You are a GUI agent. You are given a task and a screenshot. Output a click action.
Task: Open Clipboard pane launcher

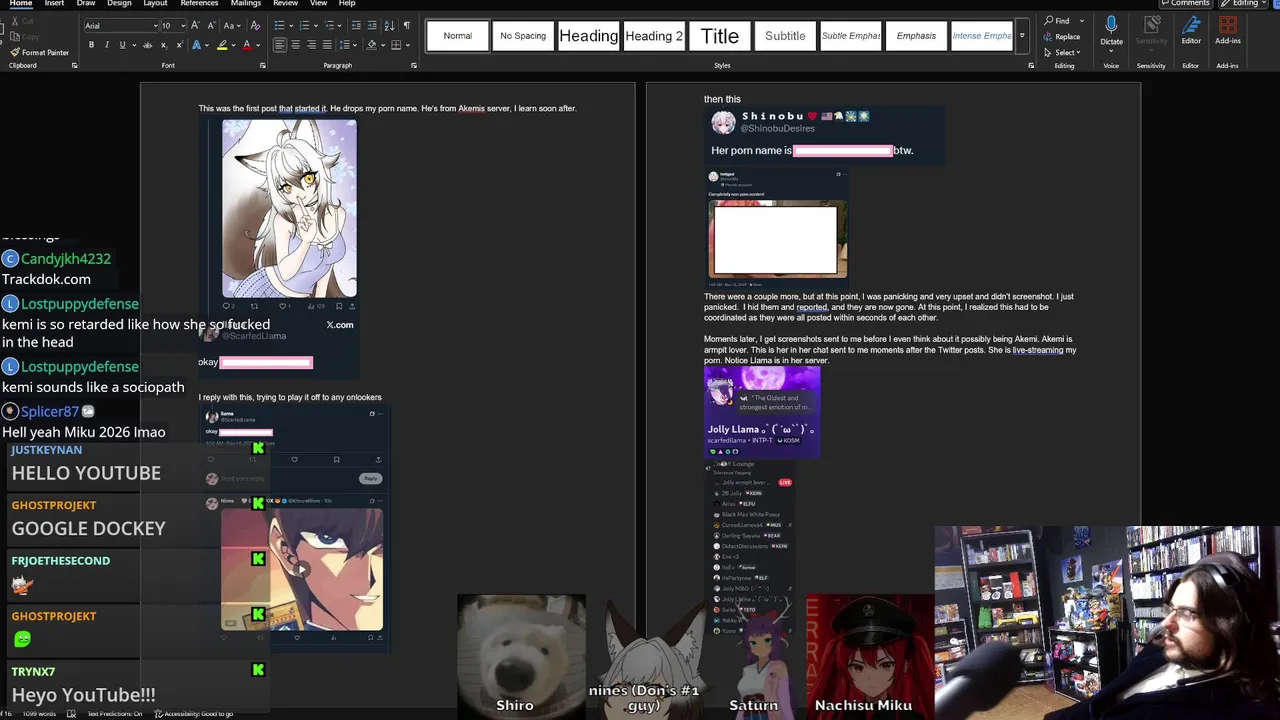coord(74,66)
